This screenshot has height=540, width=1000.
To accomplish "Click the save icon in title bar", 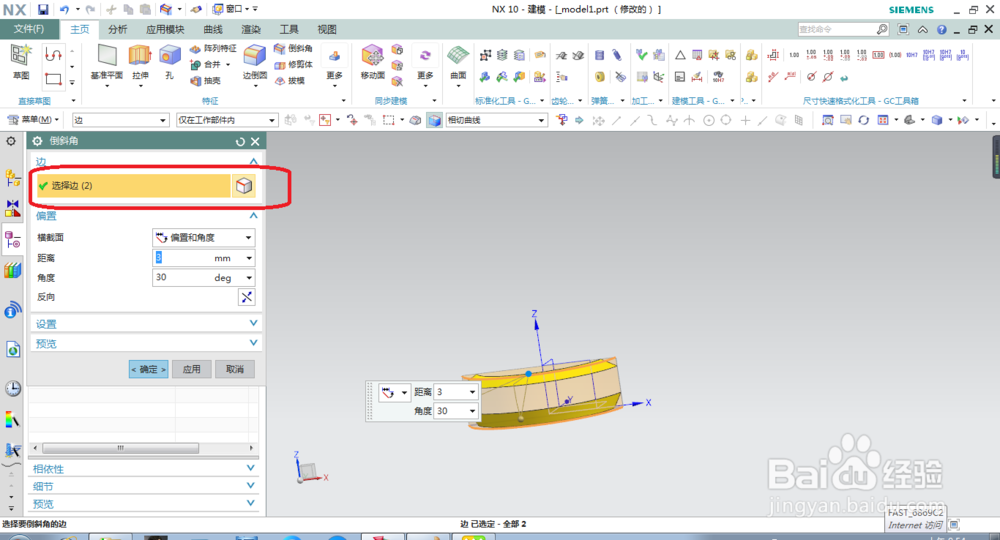I will click(43, 10).
